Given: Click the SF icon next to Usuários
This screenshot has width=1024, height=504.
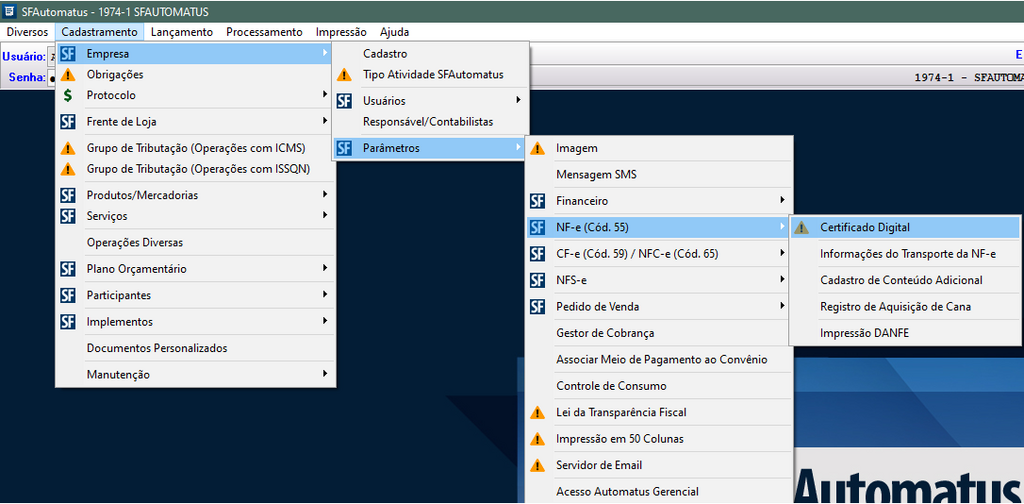Looking at the screenshot, I should tap(344, 101).
